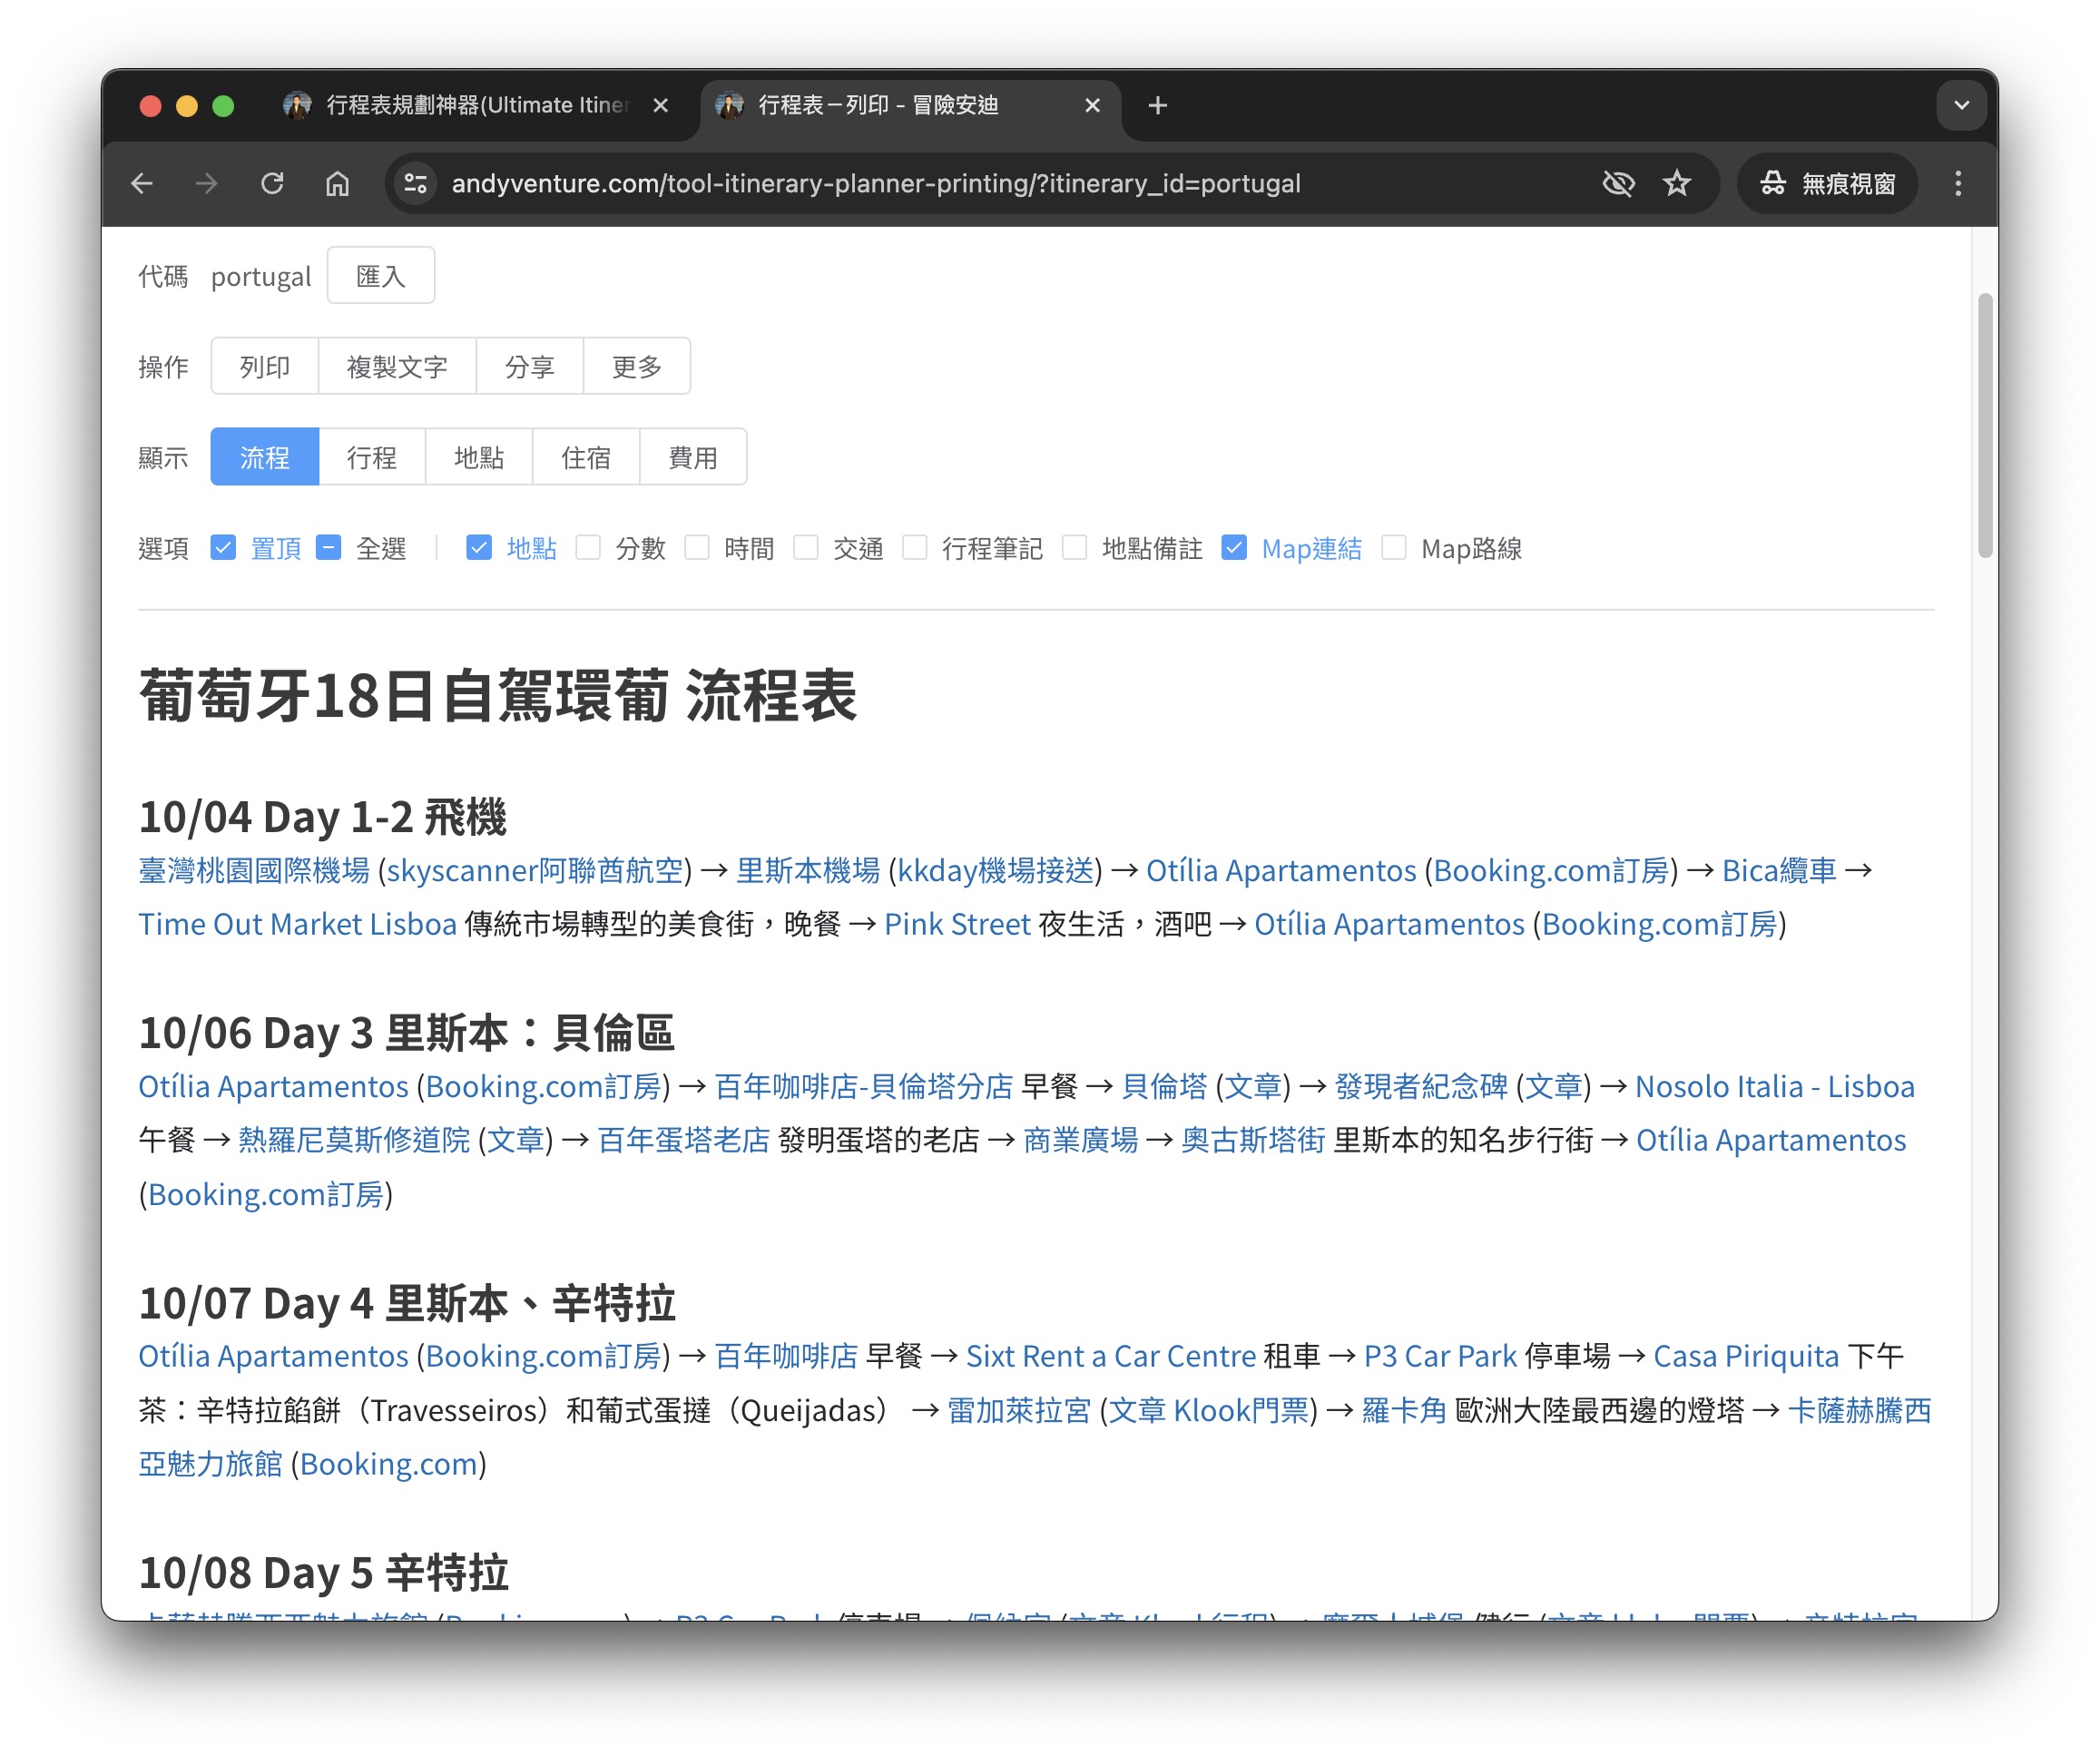Viewport: 2100px width, 1755px height.
Task: Switch display to 地點
Action: click(x=478, y=458)
